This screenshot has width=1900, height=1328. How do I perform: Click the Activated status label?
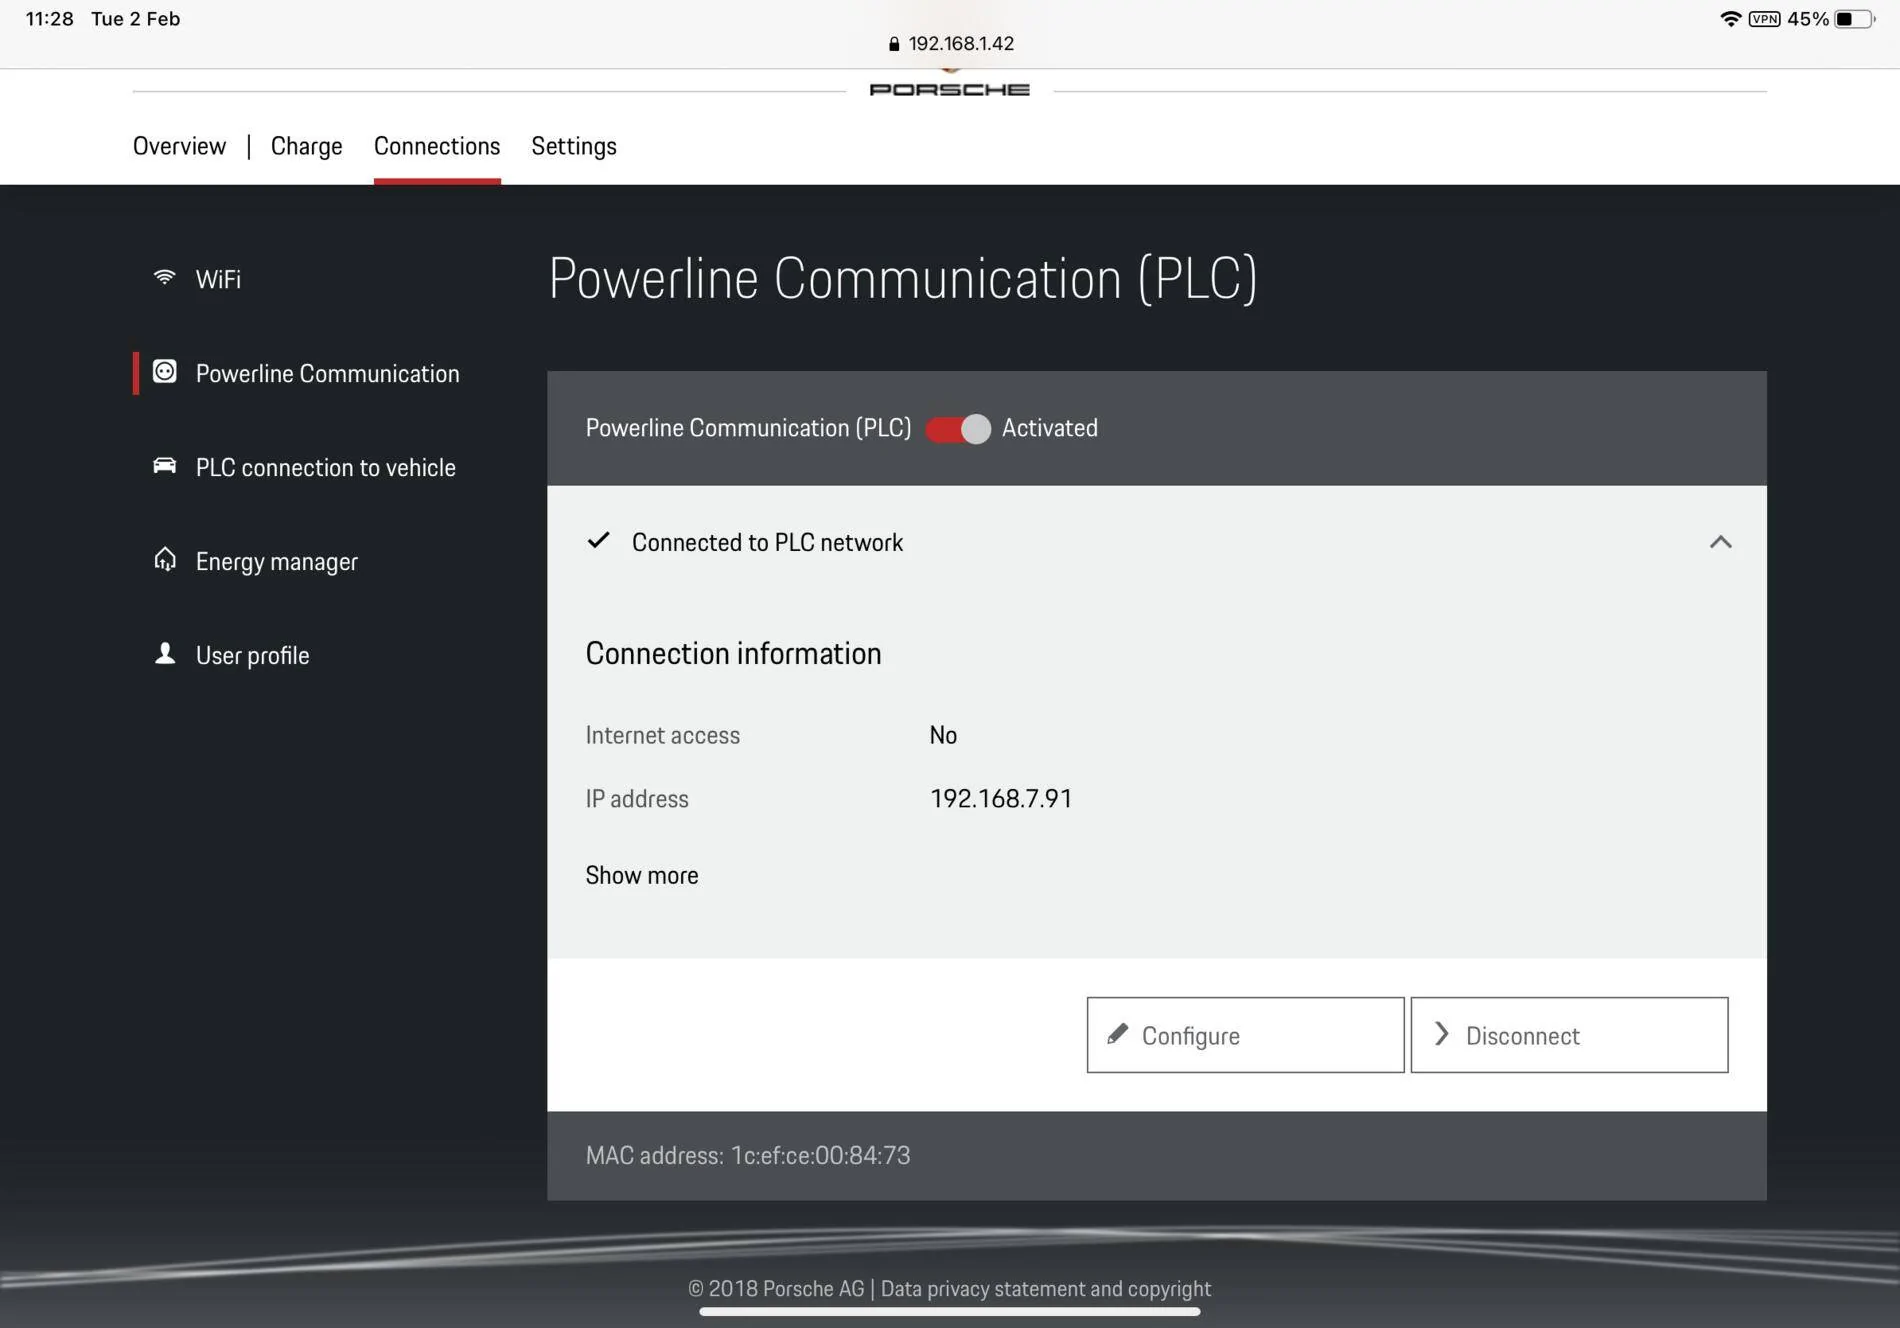(1050, 428)
